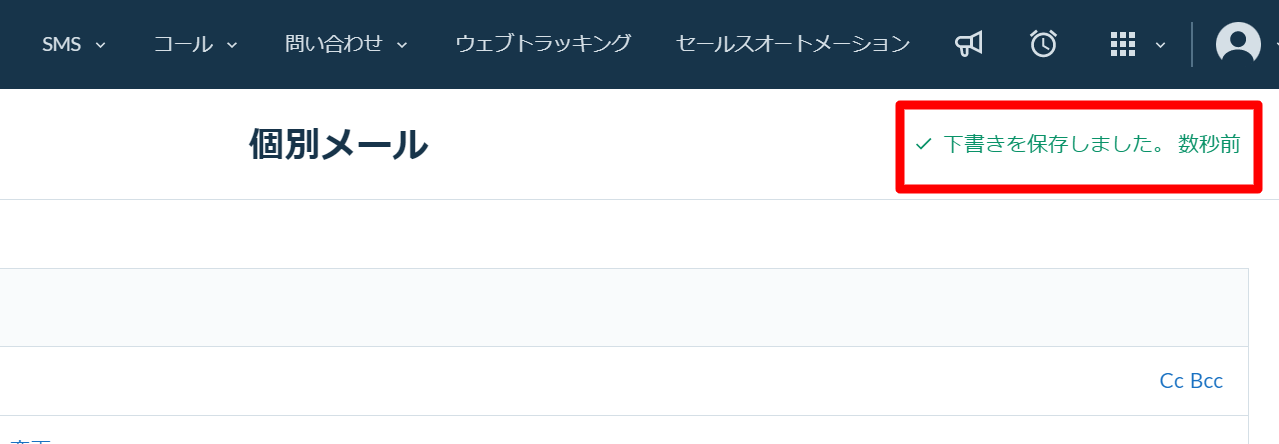This screenshot has height=444, width=1279.
Task: Focus the recipient field left of Cc
Action: [x=575, y=381]
